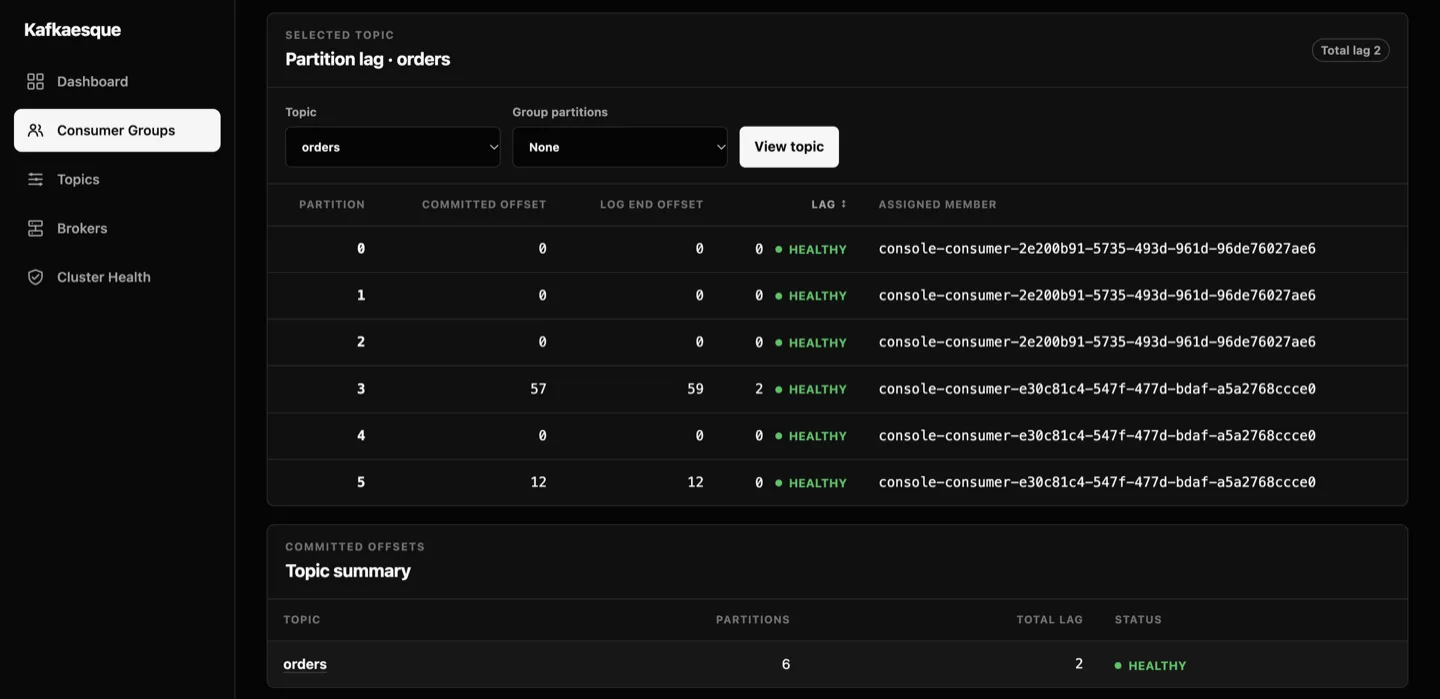
Task: Click the HEALTHY status of partition 0
Action: (811, 250)
